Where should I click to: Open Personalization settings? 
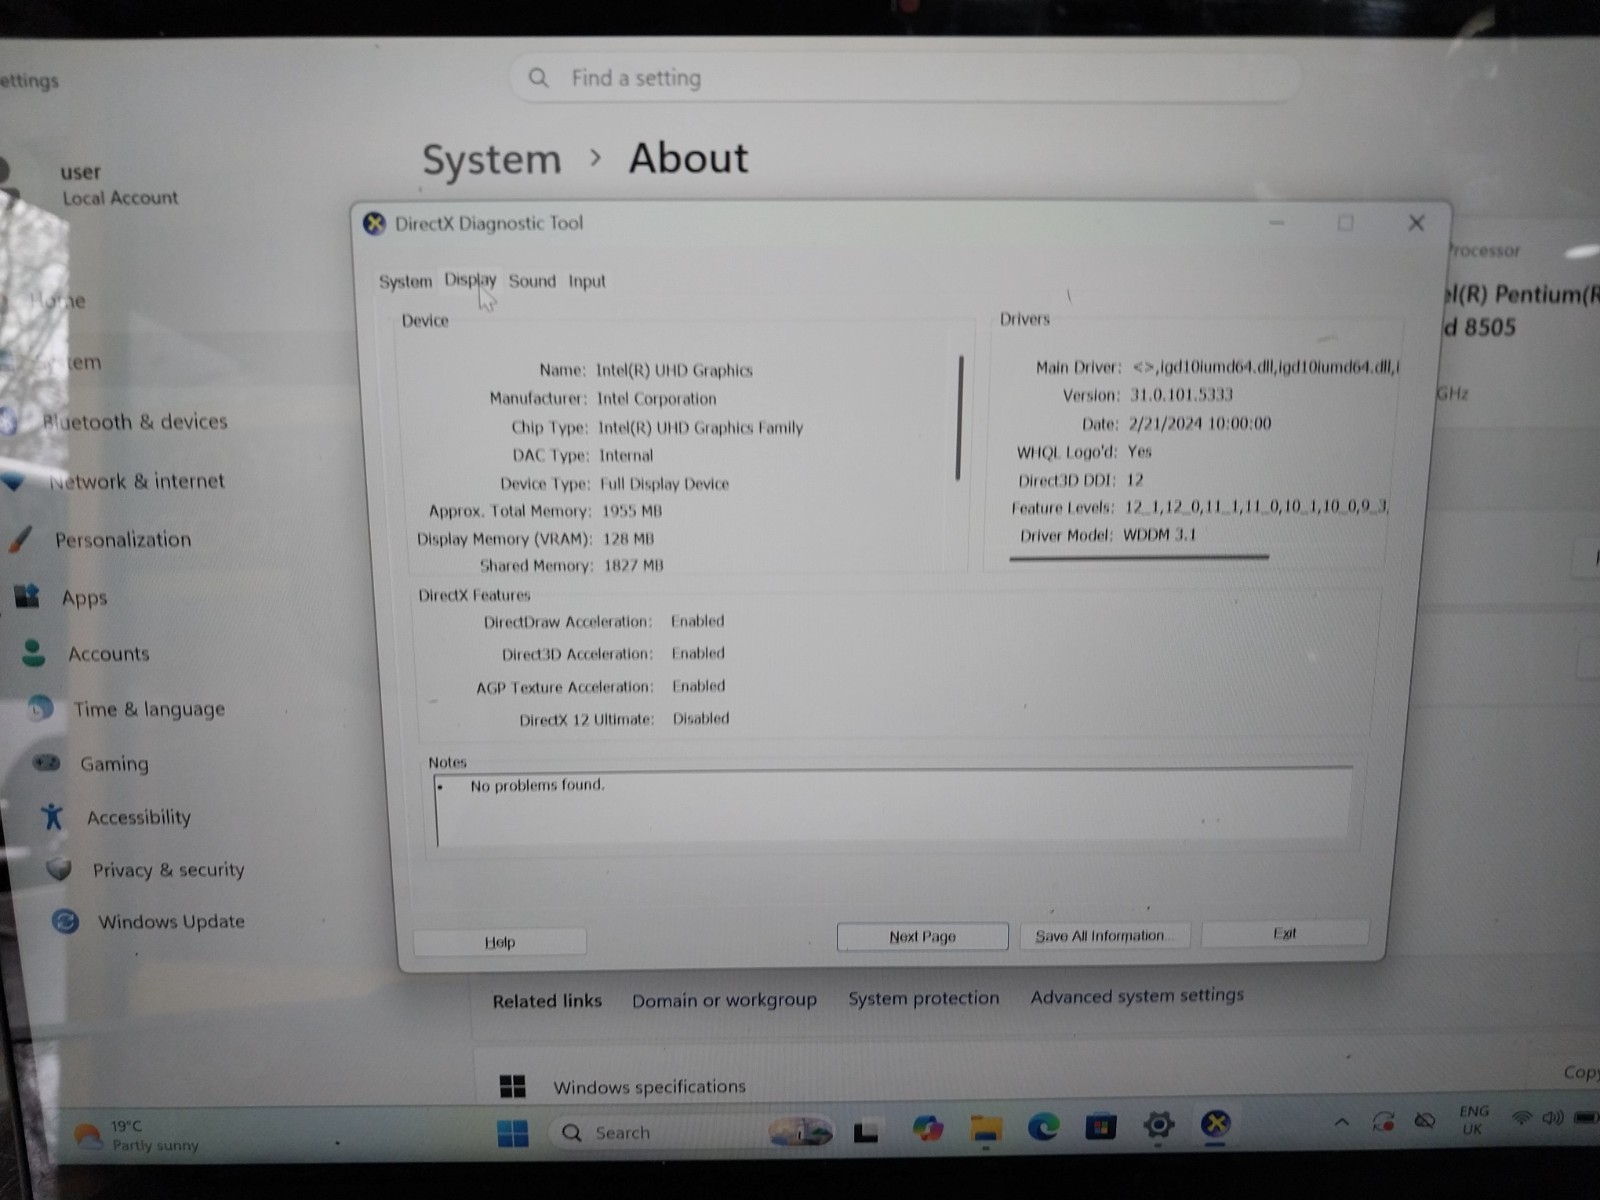pos(123,540)
